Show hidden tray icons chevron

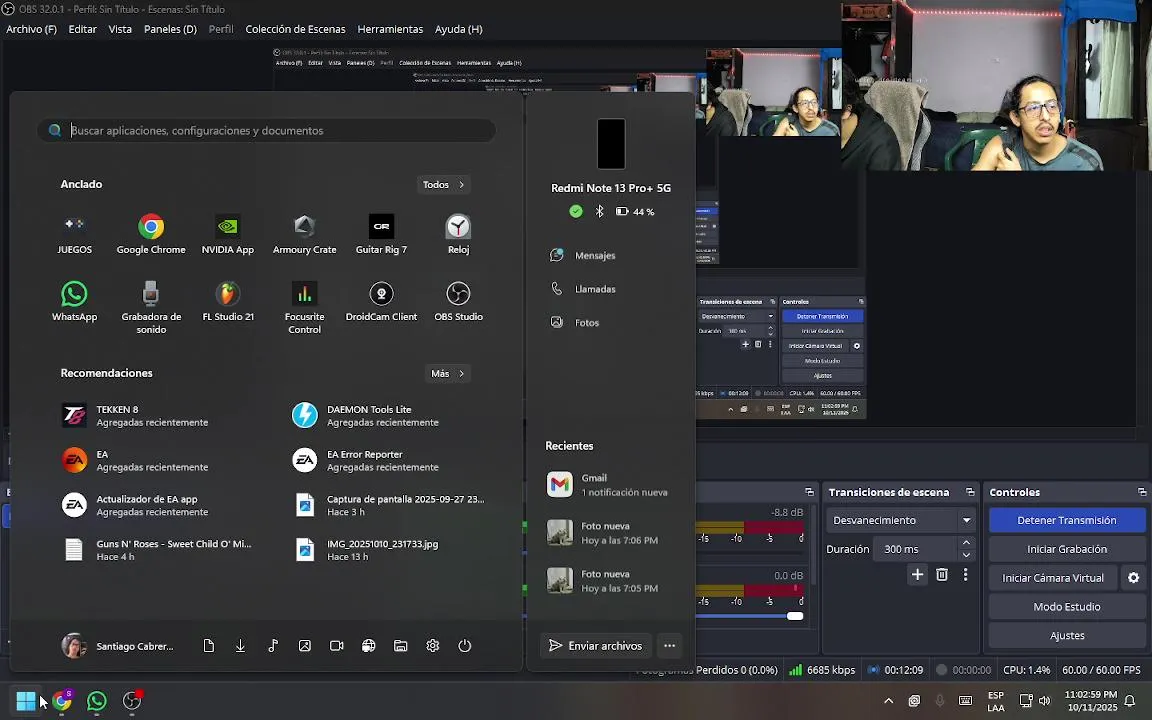click(x=888, y=701)
